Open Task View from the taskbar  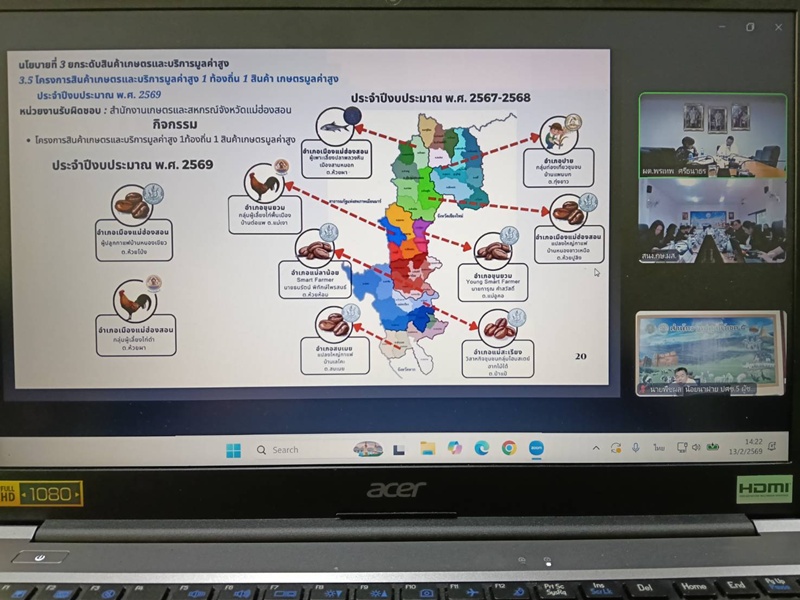point(400,448)
